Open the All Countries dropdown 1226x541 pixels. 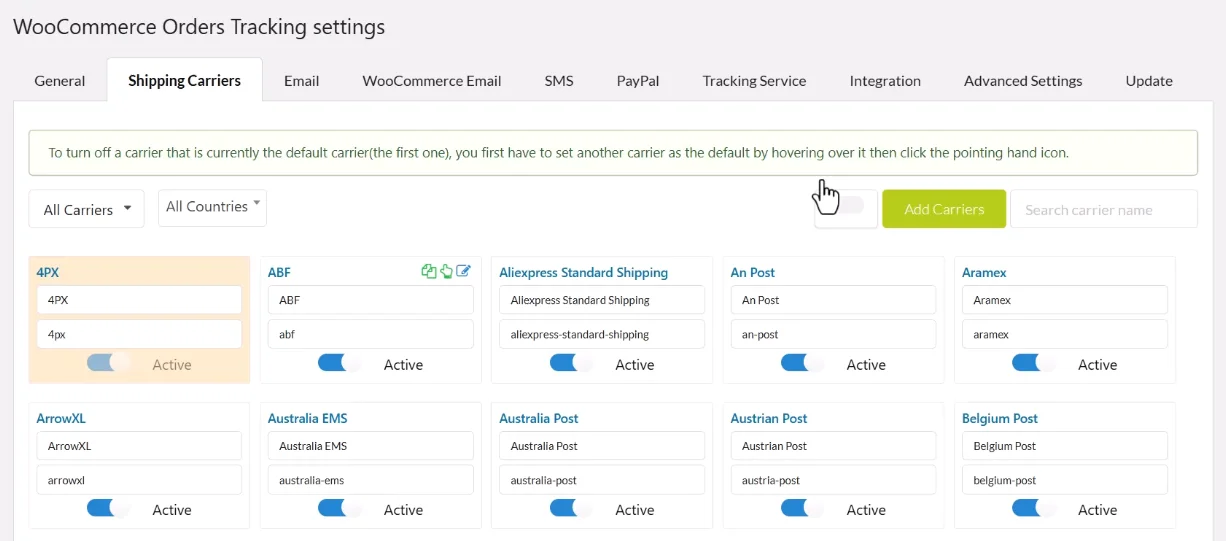point(212,207)
